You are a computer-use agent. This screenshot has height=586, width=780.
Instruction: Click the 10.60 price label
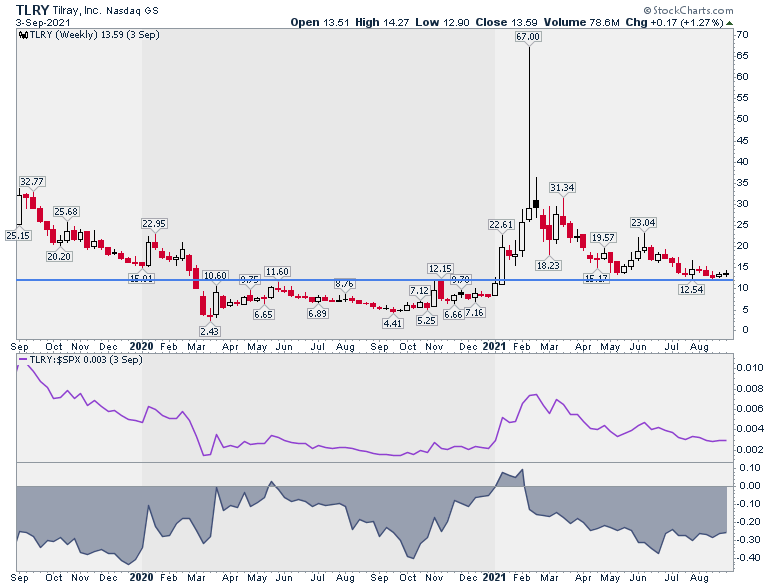[215, 275]
